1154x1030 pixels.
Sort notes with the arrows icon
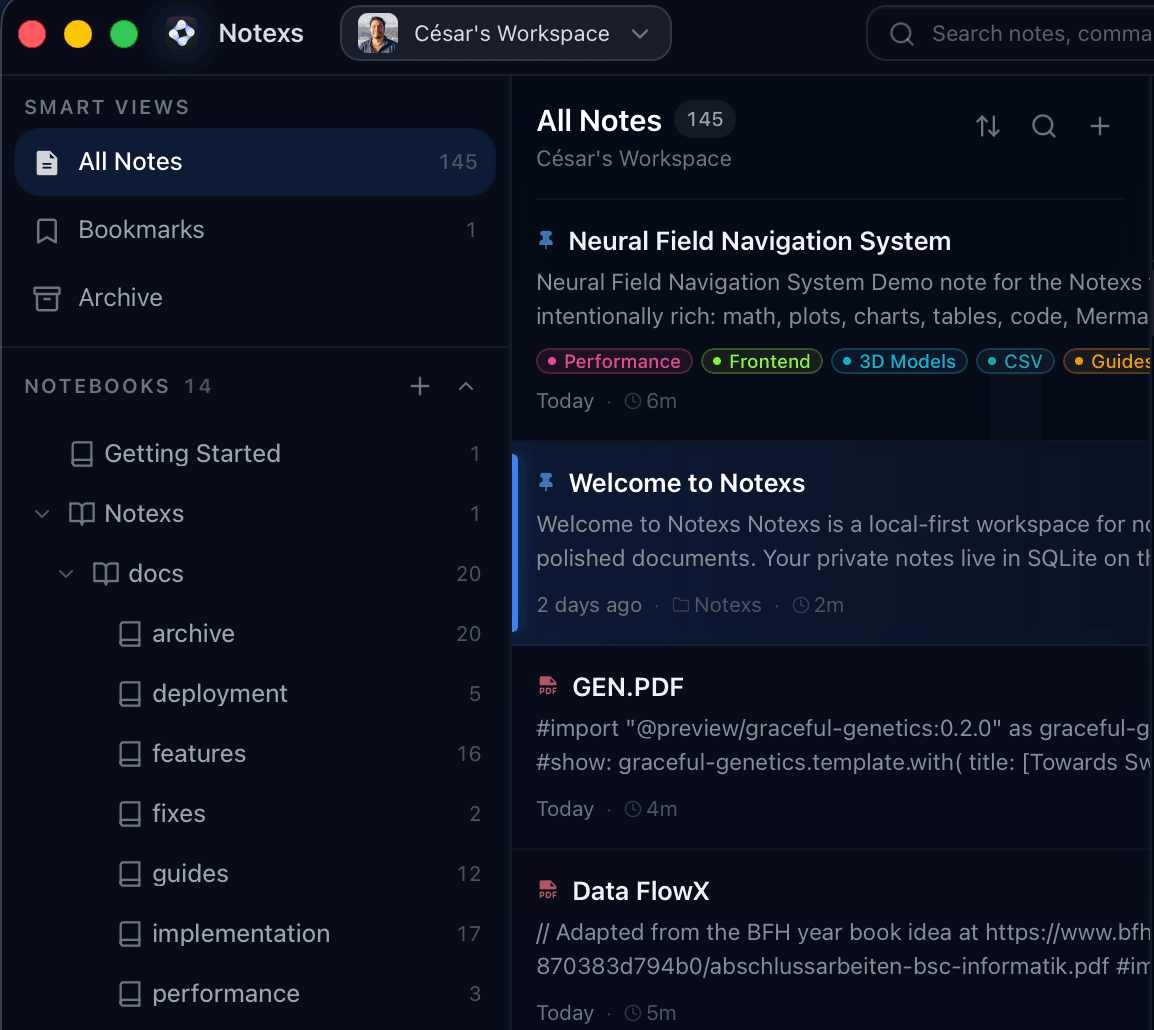pos(988,127)
